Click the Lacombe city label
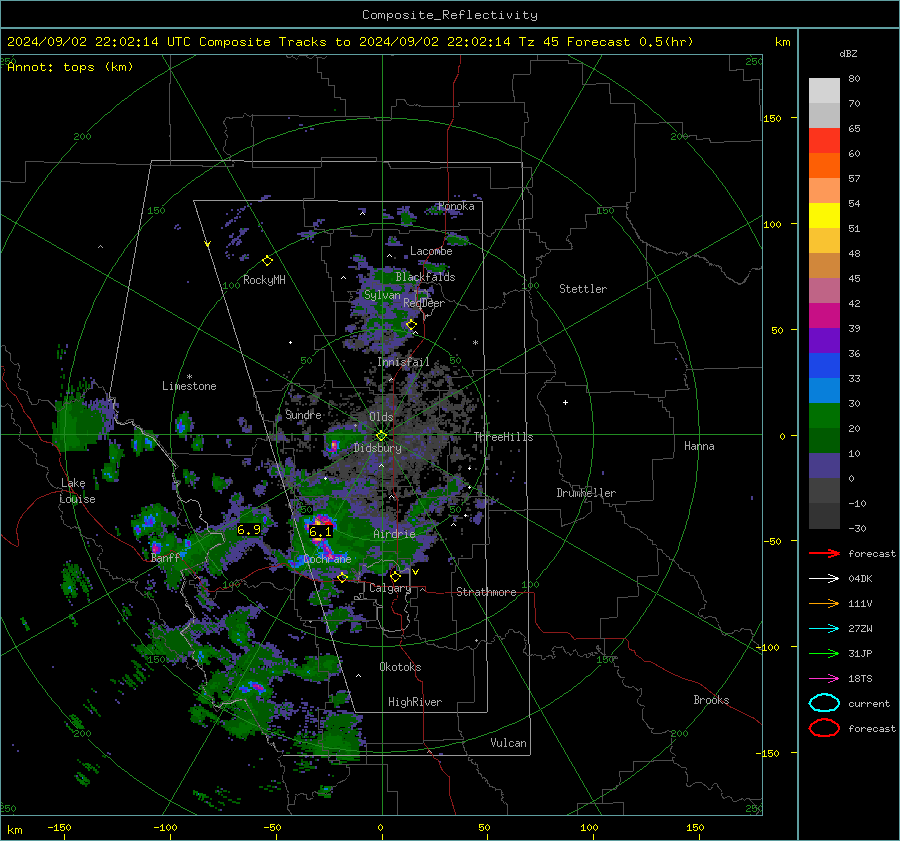The width and height of the screenshot is (900, 841). click(431, 251)
